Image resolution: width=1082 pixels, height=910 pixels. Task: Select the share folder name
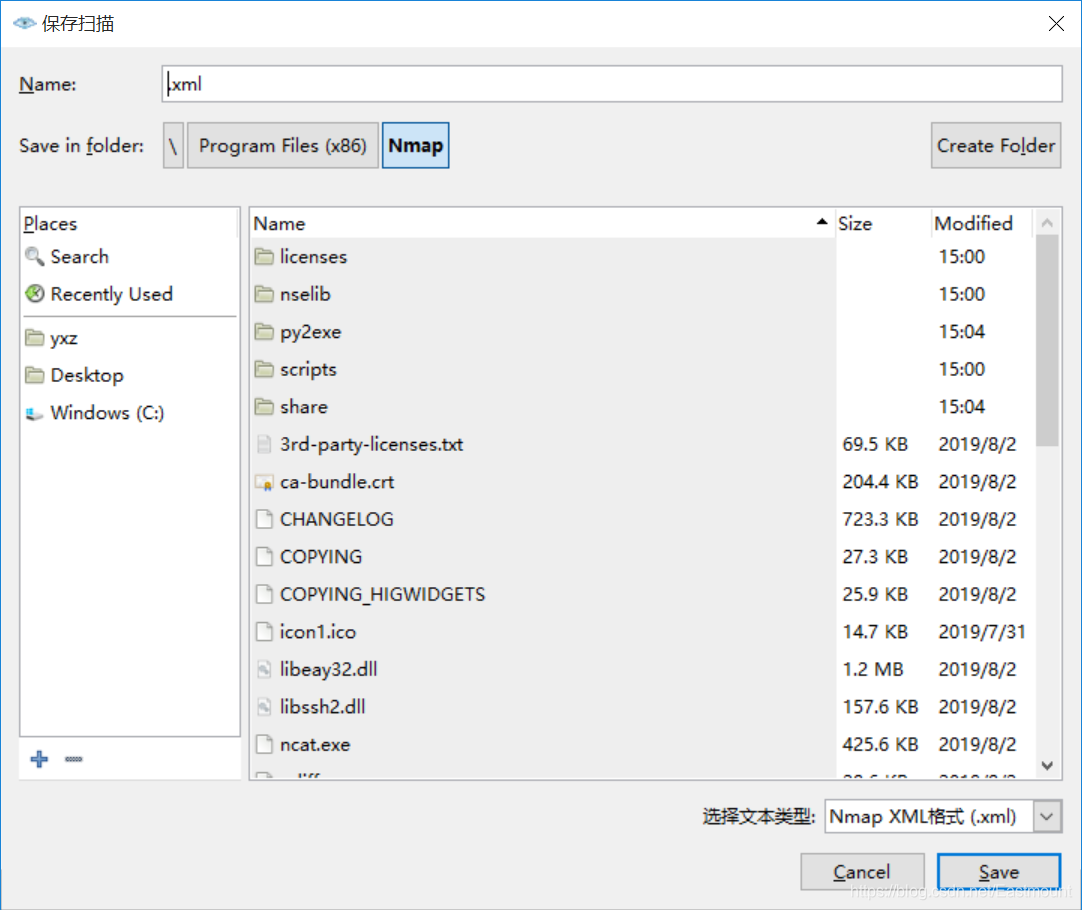point(304,406)
